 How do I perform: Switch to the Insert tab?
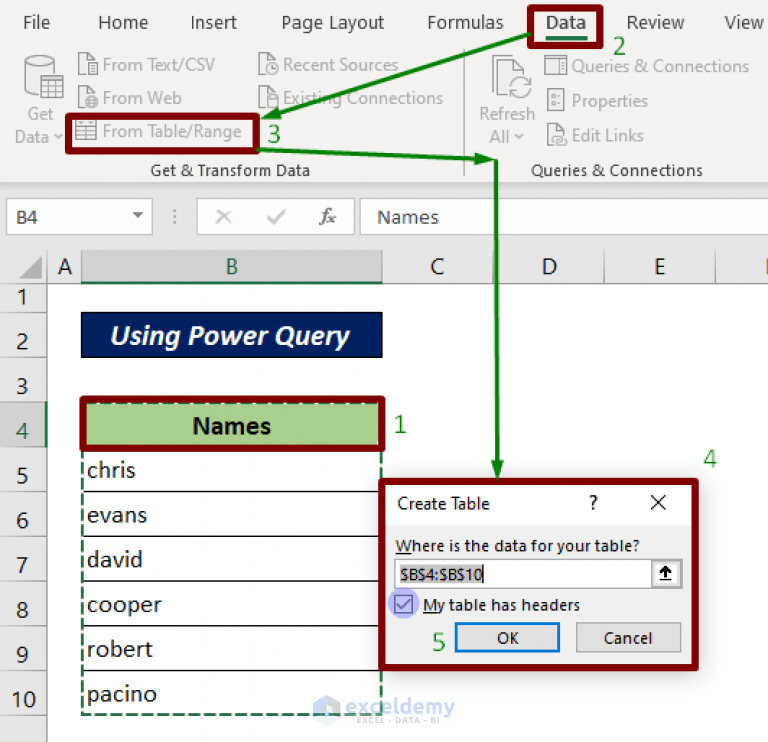click(x=213, y=23)
